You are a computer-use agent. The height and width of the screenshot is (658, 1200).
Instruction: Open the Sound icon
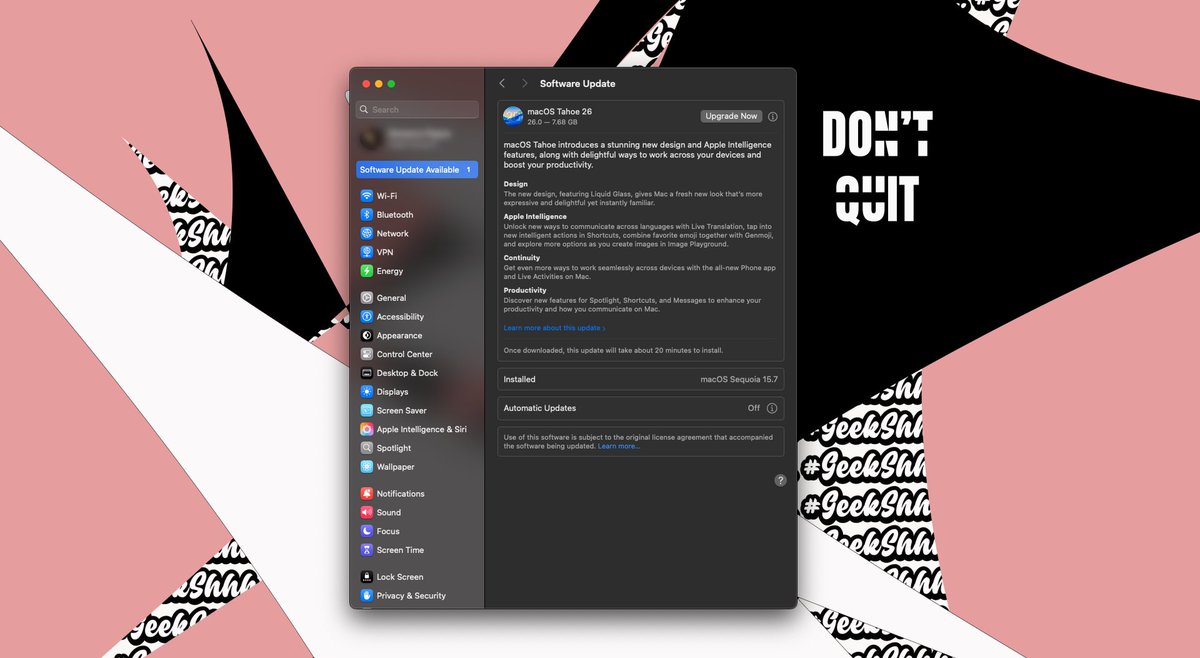[x=367, y=513]
